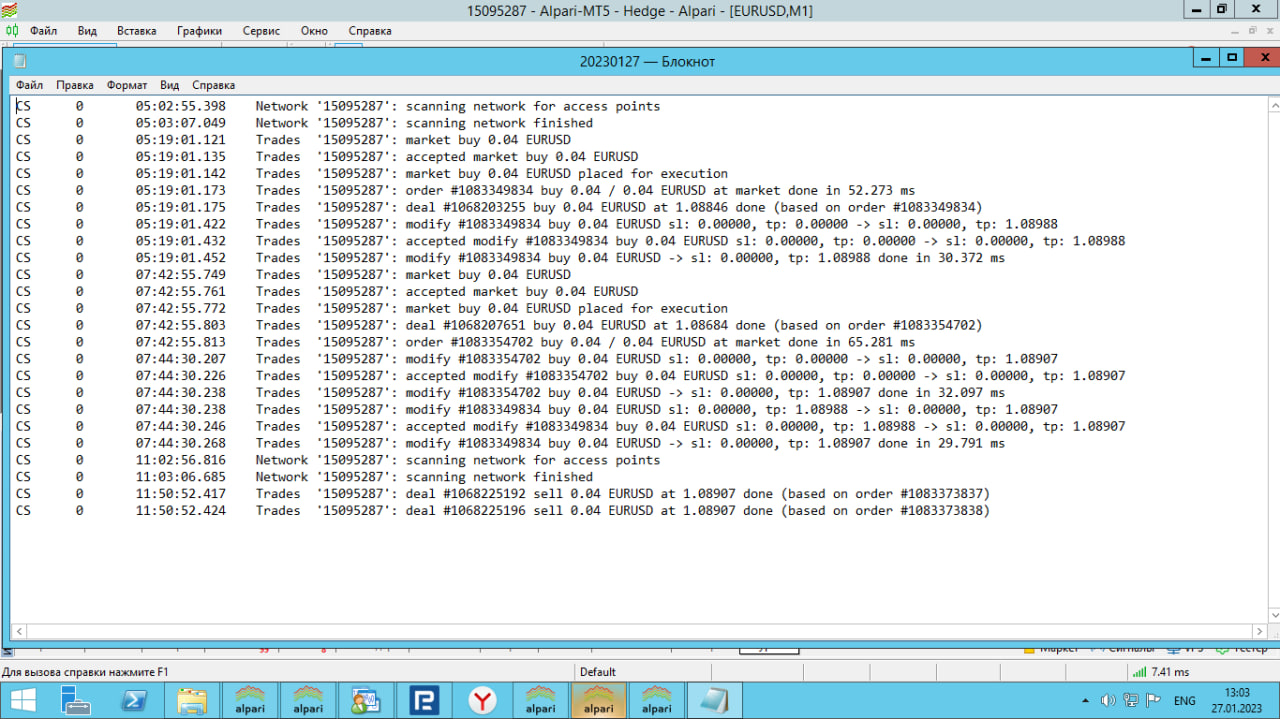Open the Формат menu in Notepad
Screen dimensions: 1280x719
pyautogui.click(x=127, y=85)
